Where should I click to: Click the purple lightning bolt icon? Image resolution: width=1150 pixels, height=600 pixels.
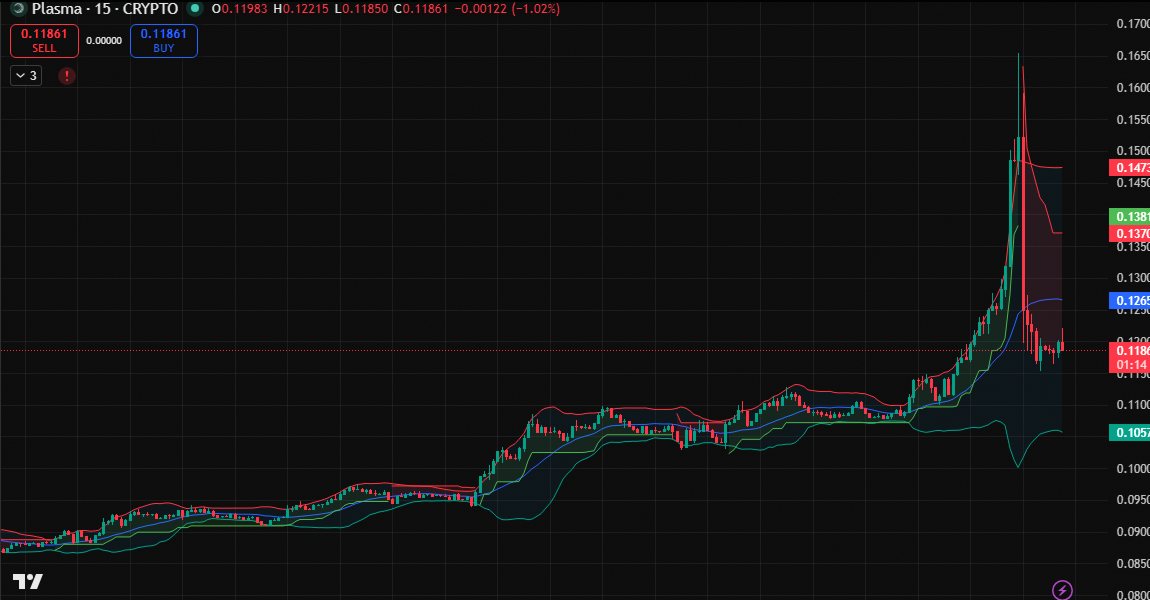1062,589
